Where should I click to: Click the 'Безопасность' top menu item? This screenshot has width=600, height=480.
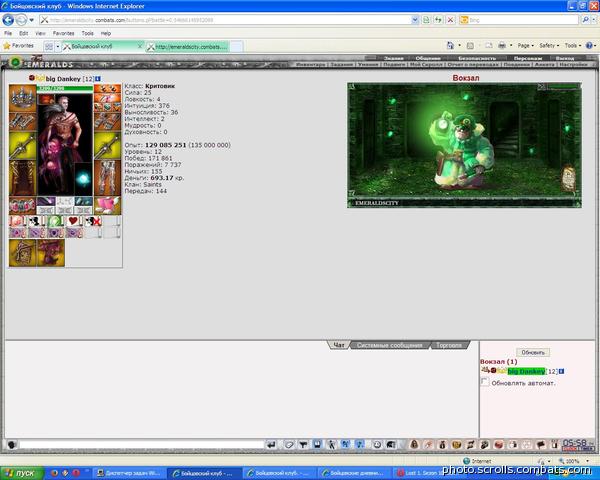click(477, 58)
